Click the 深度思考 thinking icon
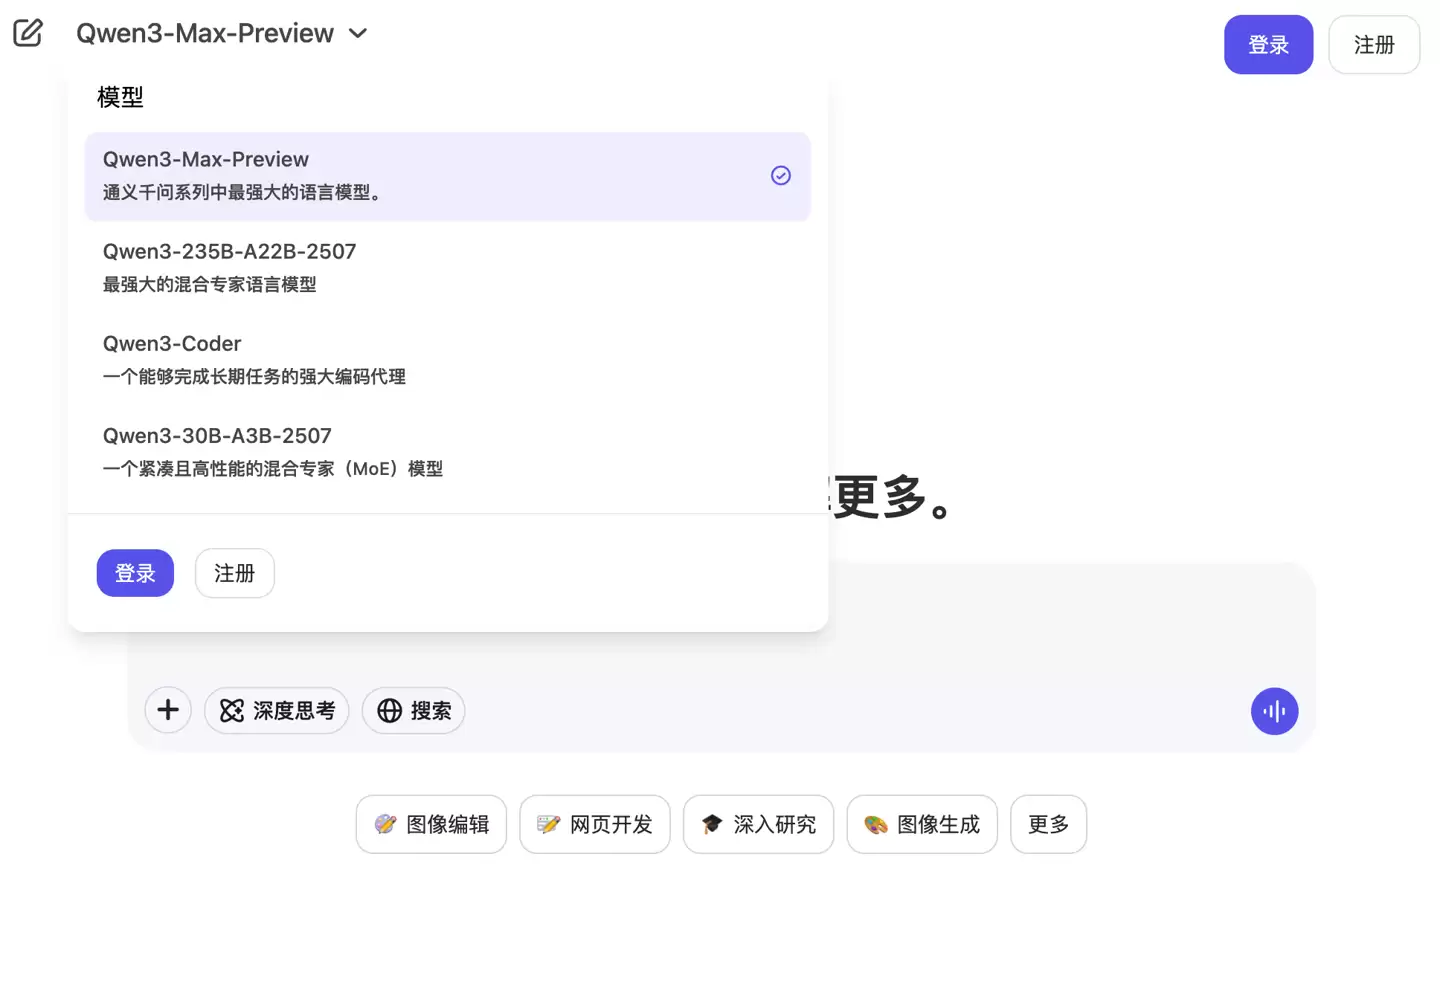The height and width of the screenshot is (996, 1440). point(230,710)
